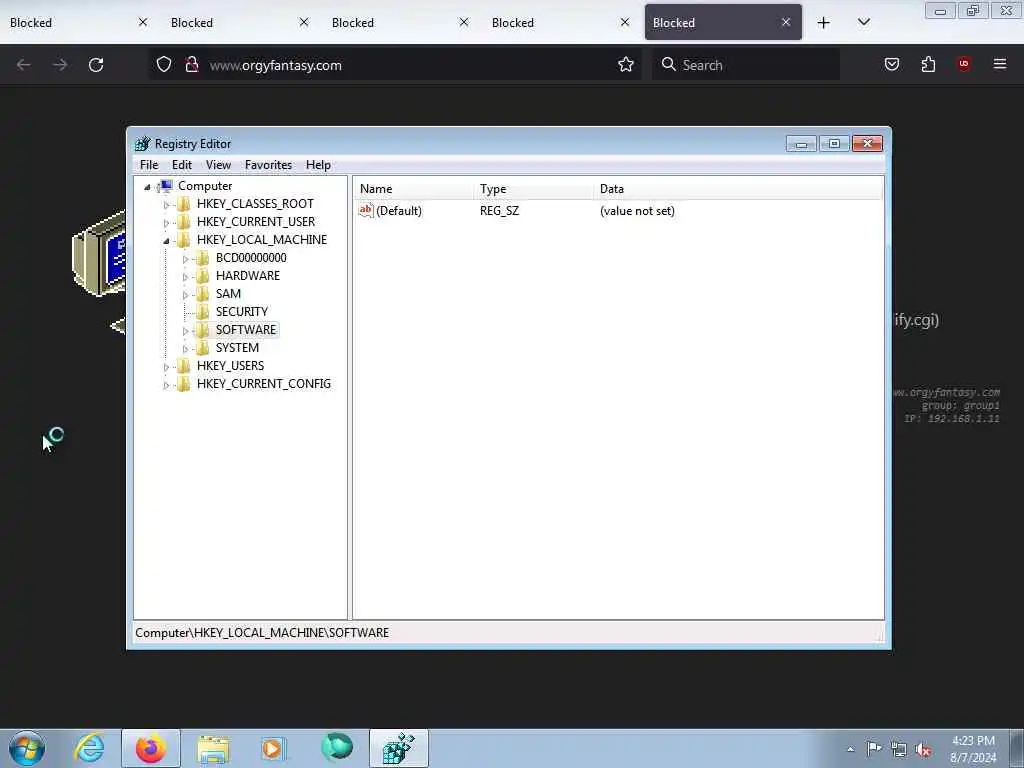Click the Firefox address bar URL
Viewport: 1024px width, 768px height.
[x=276, y=65]
